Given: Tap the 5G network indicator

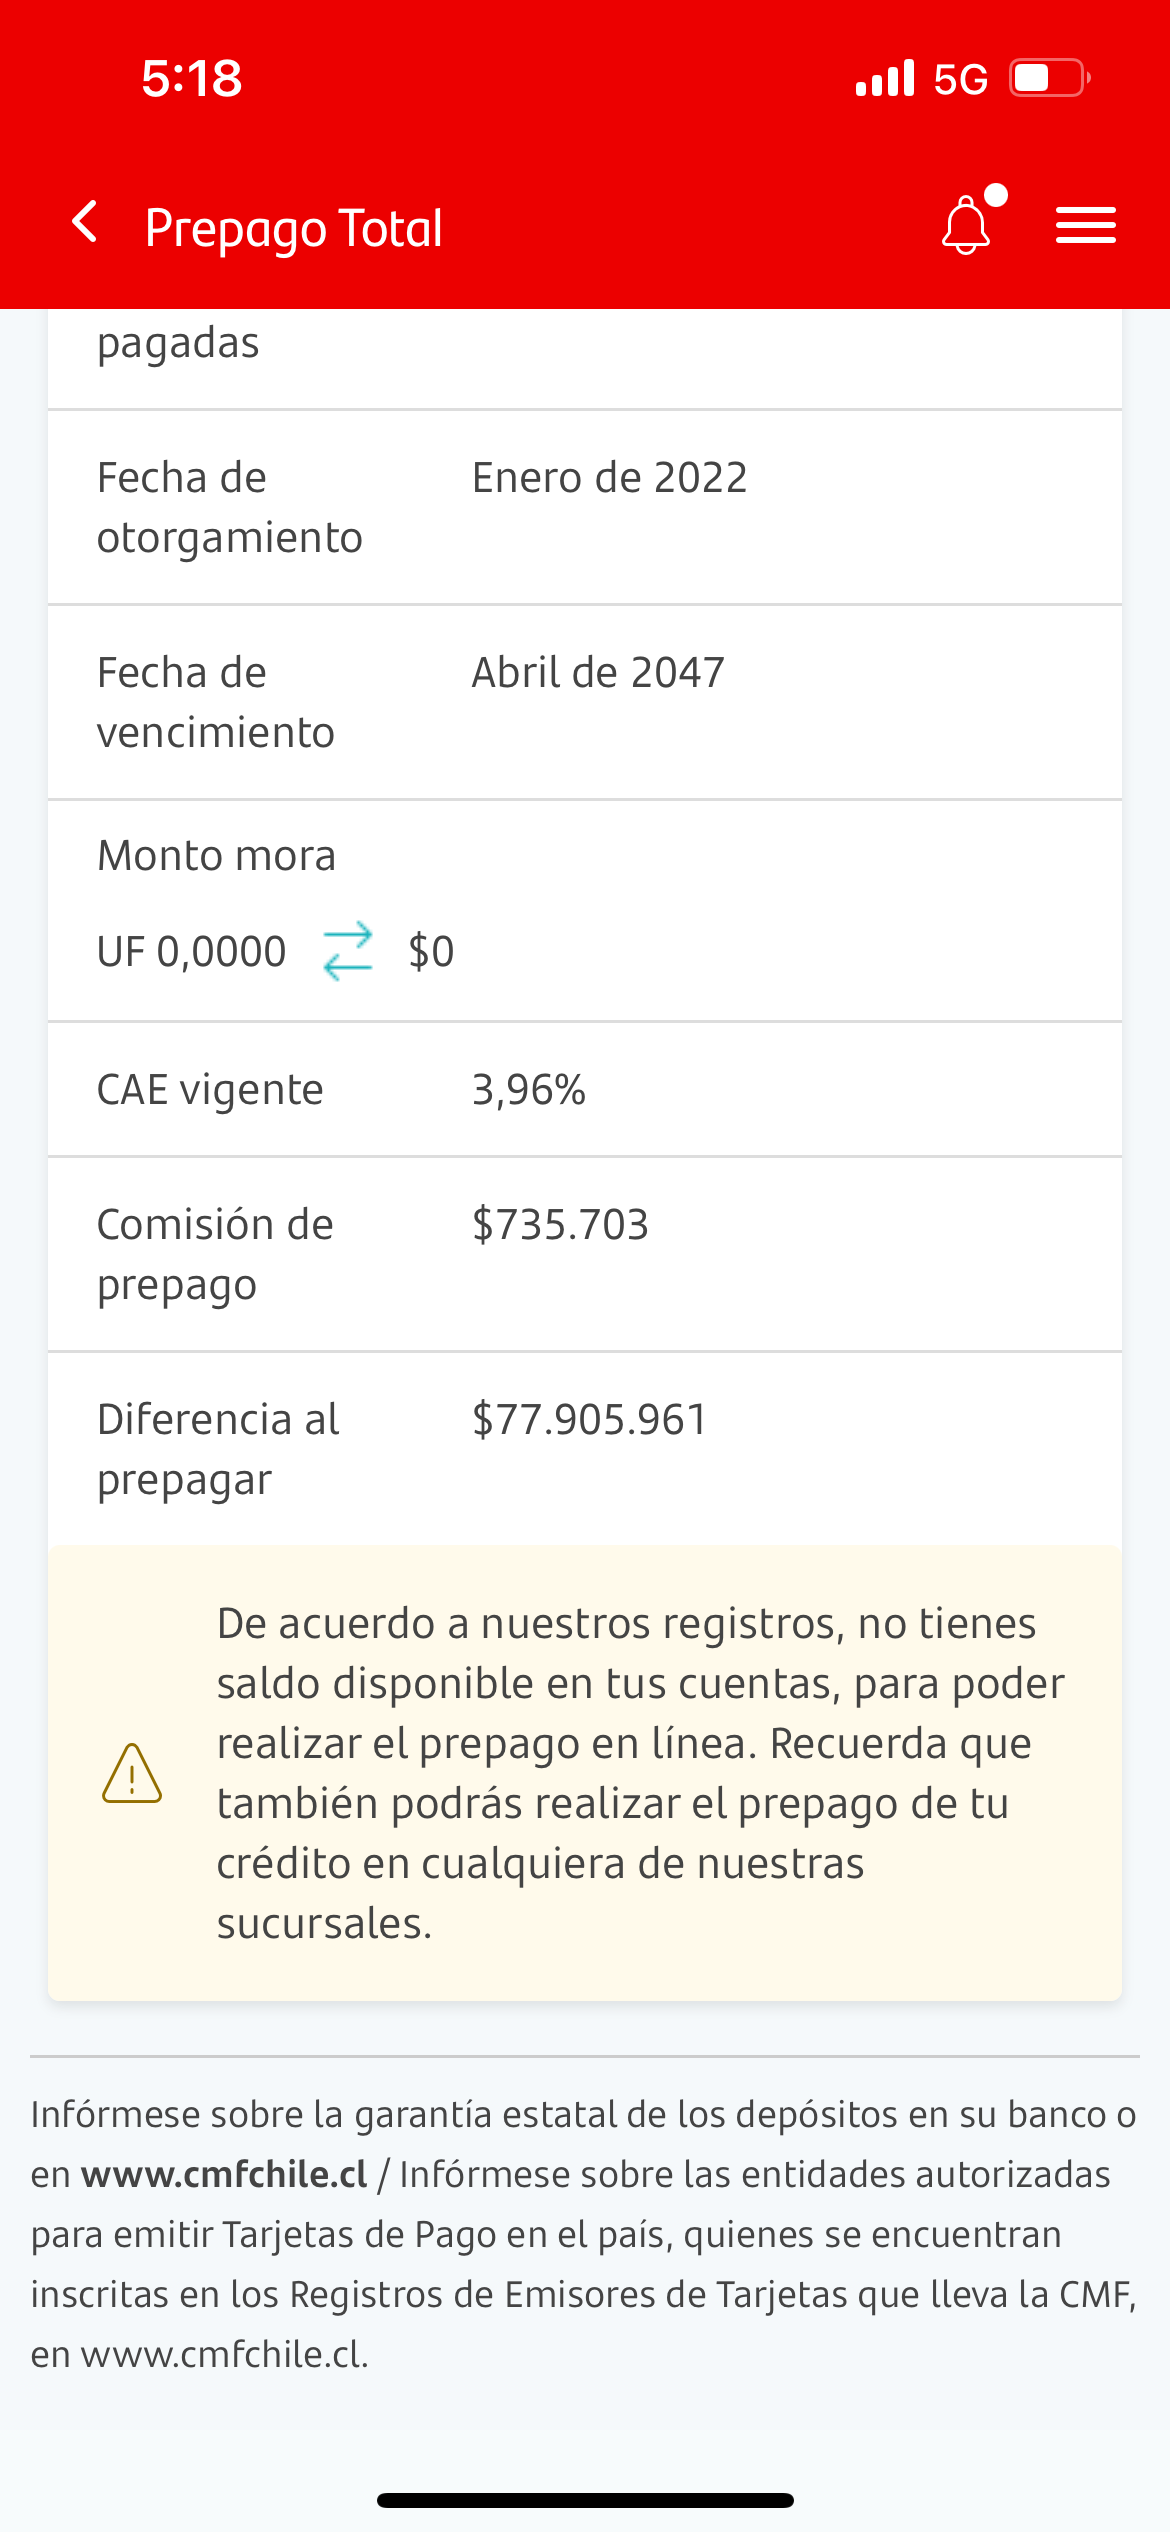Looking at the screenshot, I should pos(960,79).
